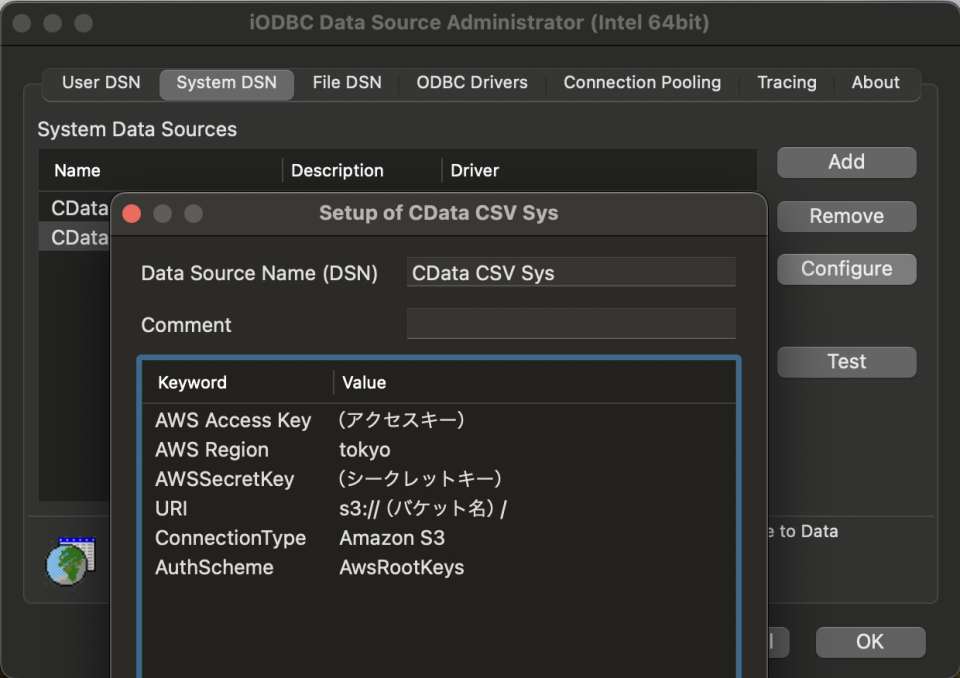The height and width of the screenshot is (678, 960).
Task: Open the About tab
Action: [876, 83]
